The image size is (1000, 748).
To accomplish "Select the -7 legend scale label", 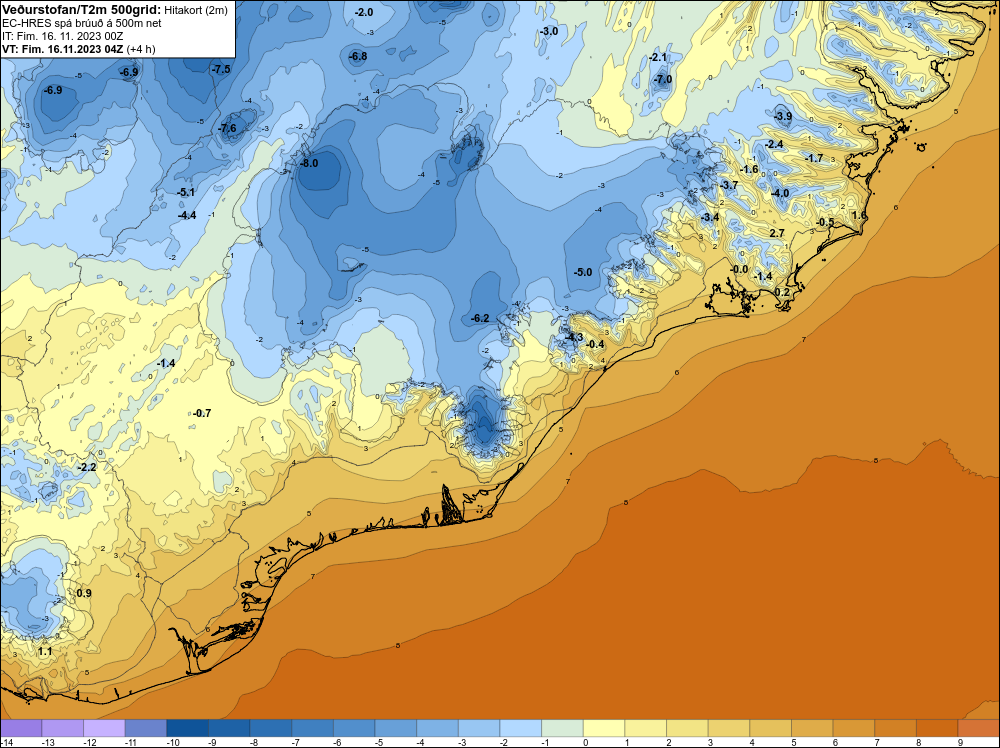I will click(296, 742).
